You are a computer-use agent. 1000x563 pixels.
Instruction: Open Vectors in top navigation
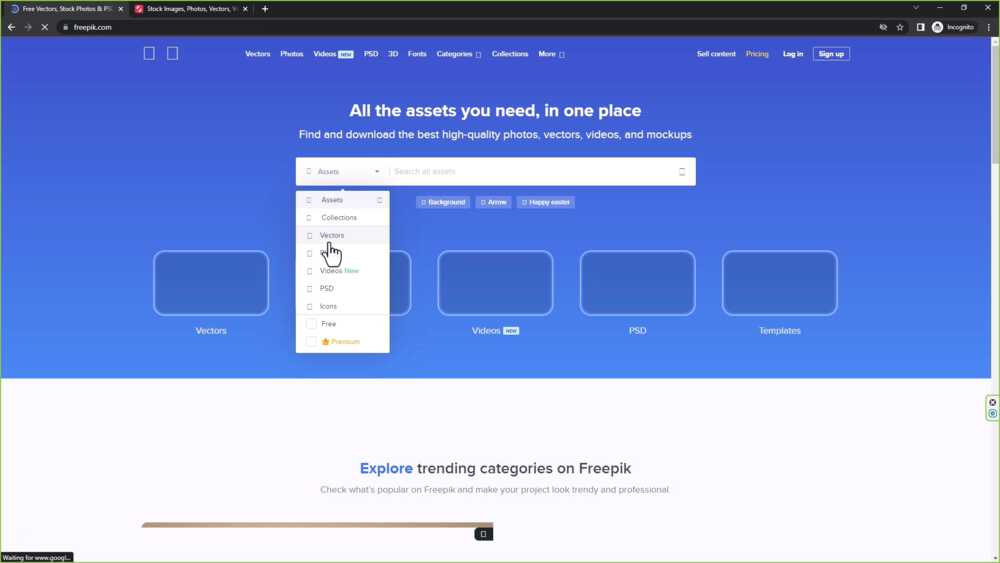(x=258, y=54)
